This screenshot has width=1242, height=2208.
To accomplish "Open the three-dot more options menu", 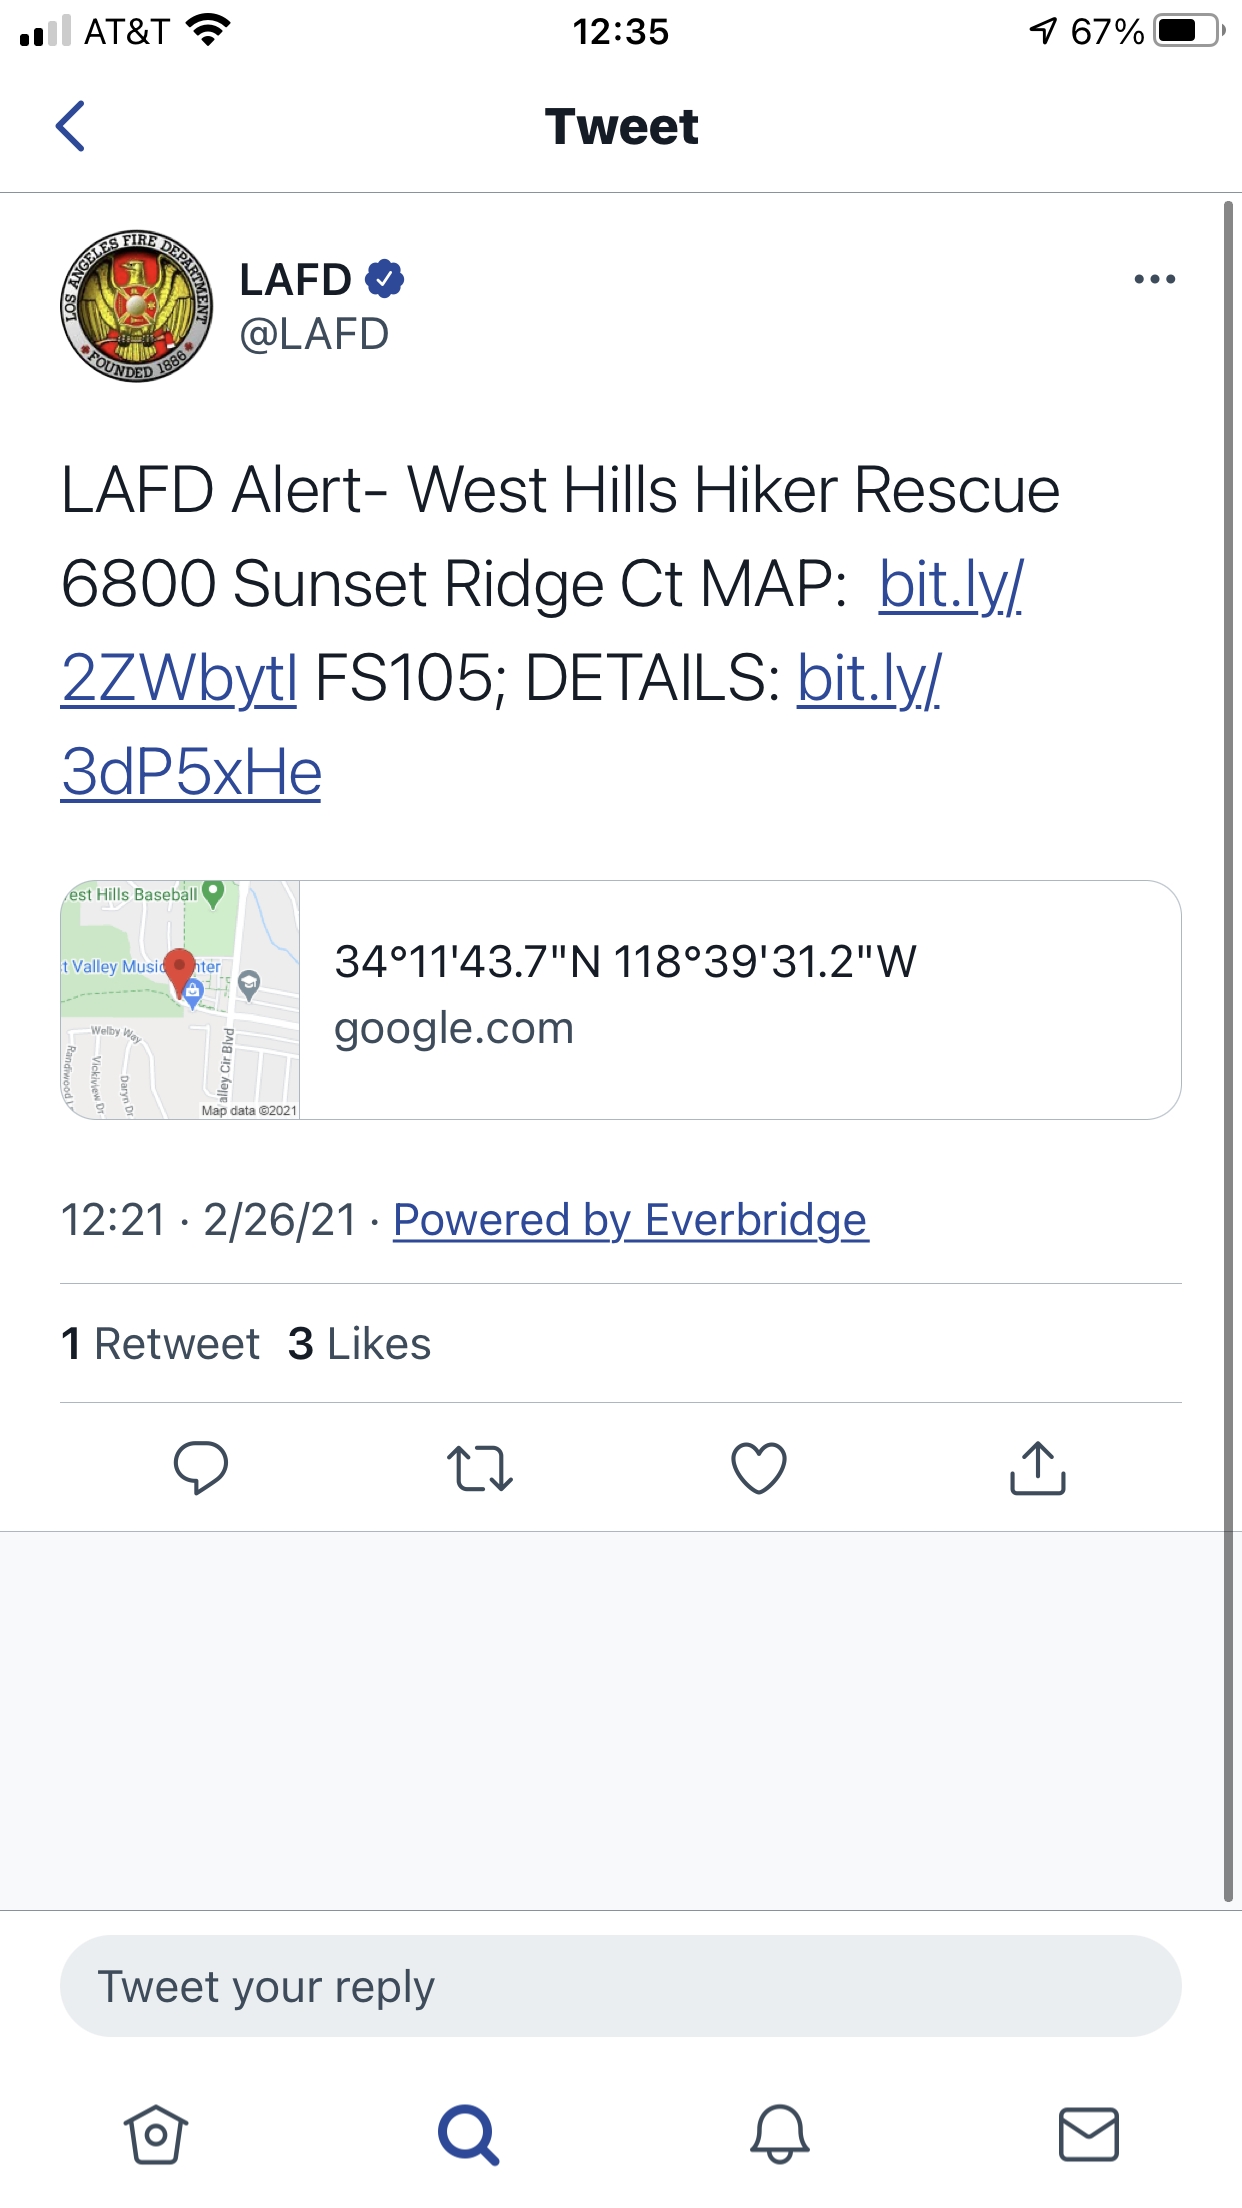I will pos(1154,279).
